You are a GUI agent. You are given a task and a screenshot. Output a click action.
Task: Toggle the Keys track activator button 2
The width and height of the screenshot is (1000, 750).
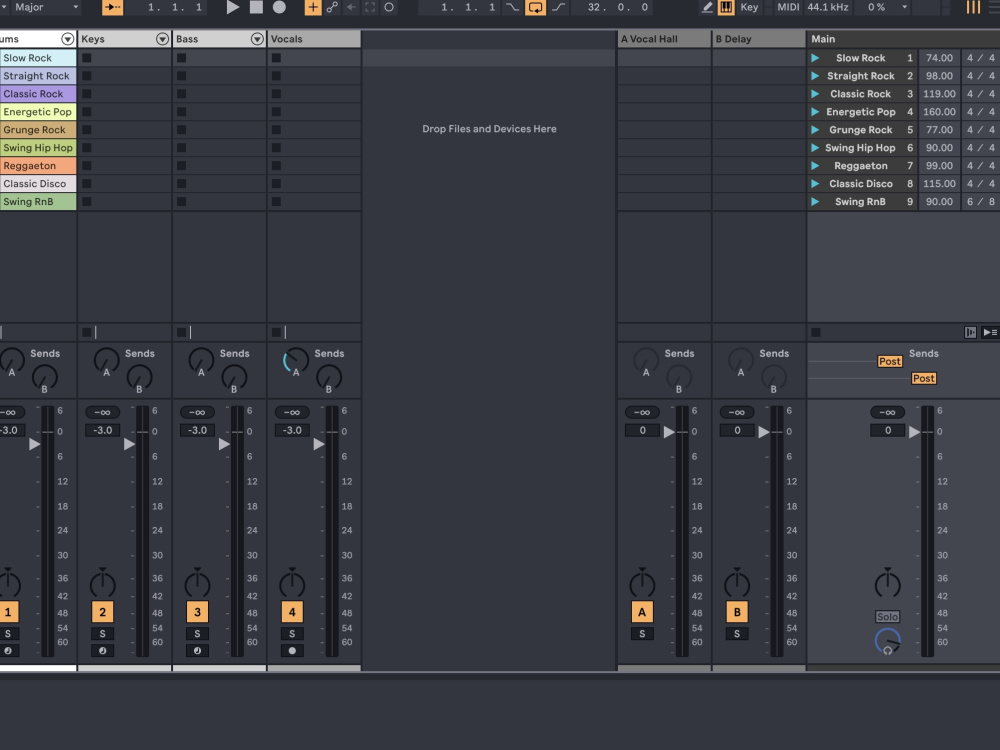(102, 612)
